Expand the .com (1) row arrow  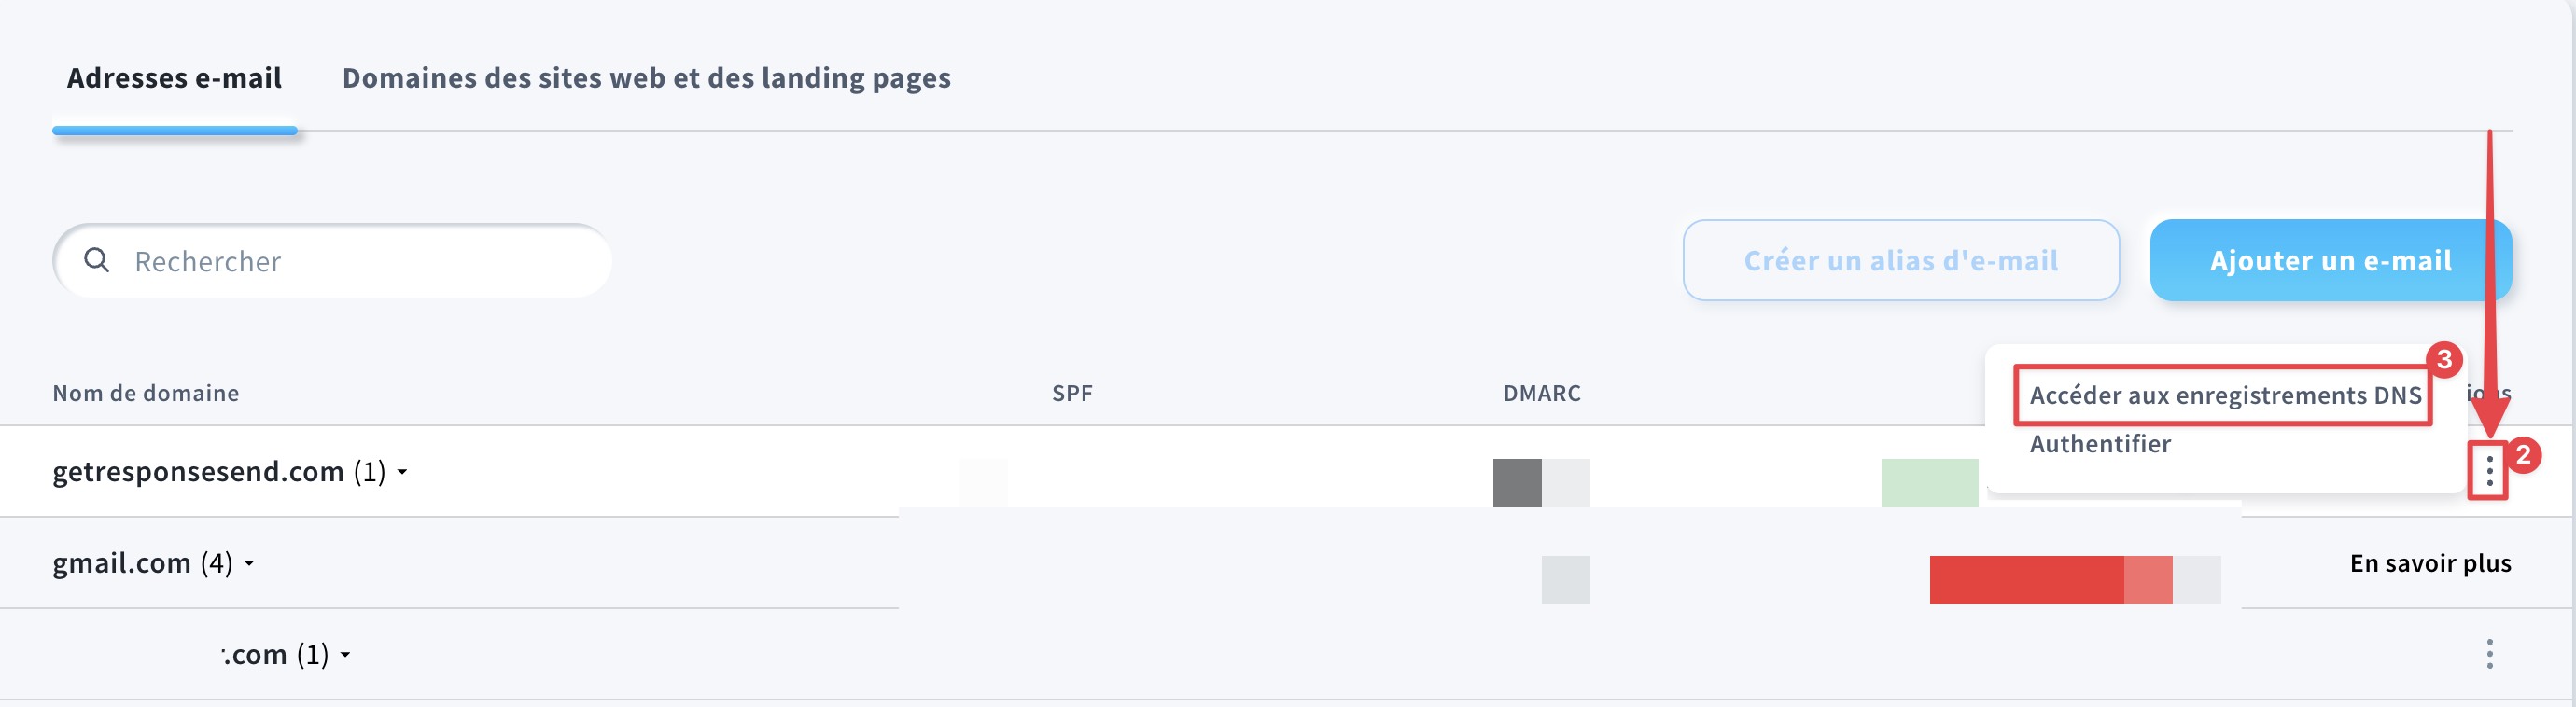click(x=345, y=655)
